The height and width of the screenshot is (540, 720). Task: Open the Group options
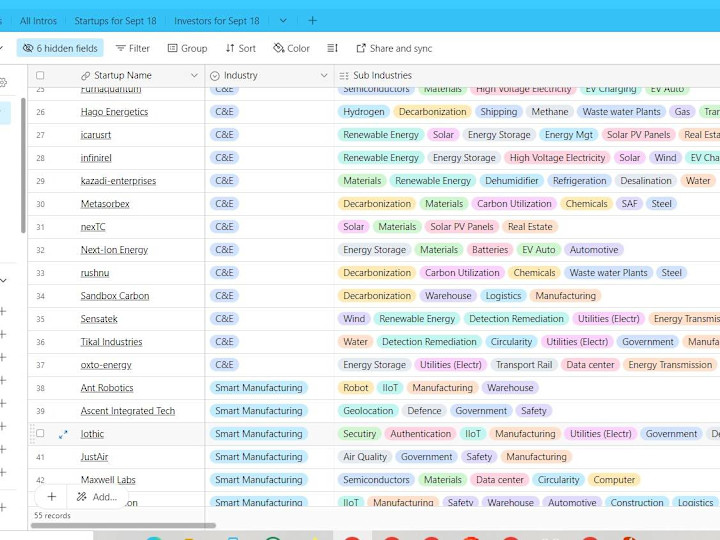point(187,48)
